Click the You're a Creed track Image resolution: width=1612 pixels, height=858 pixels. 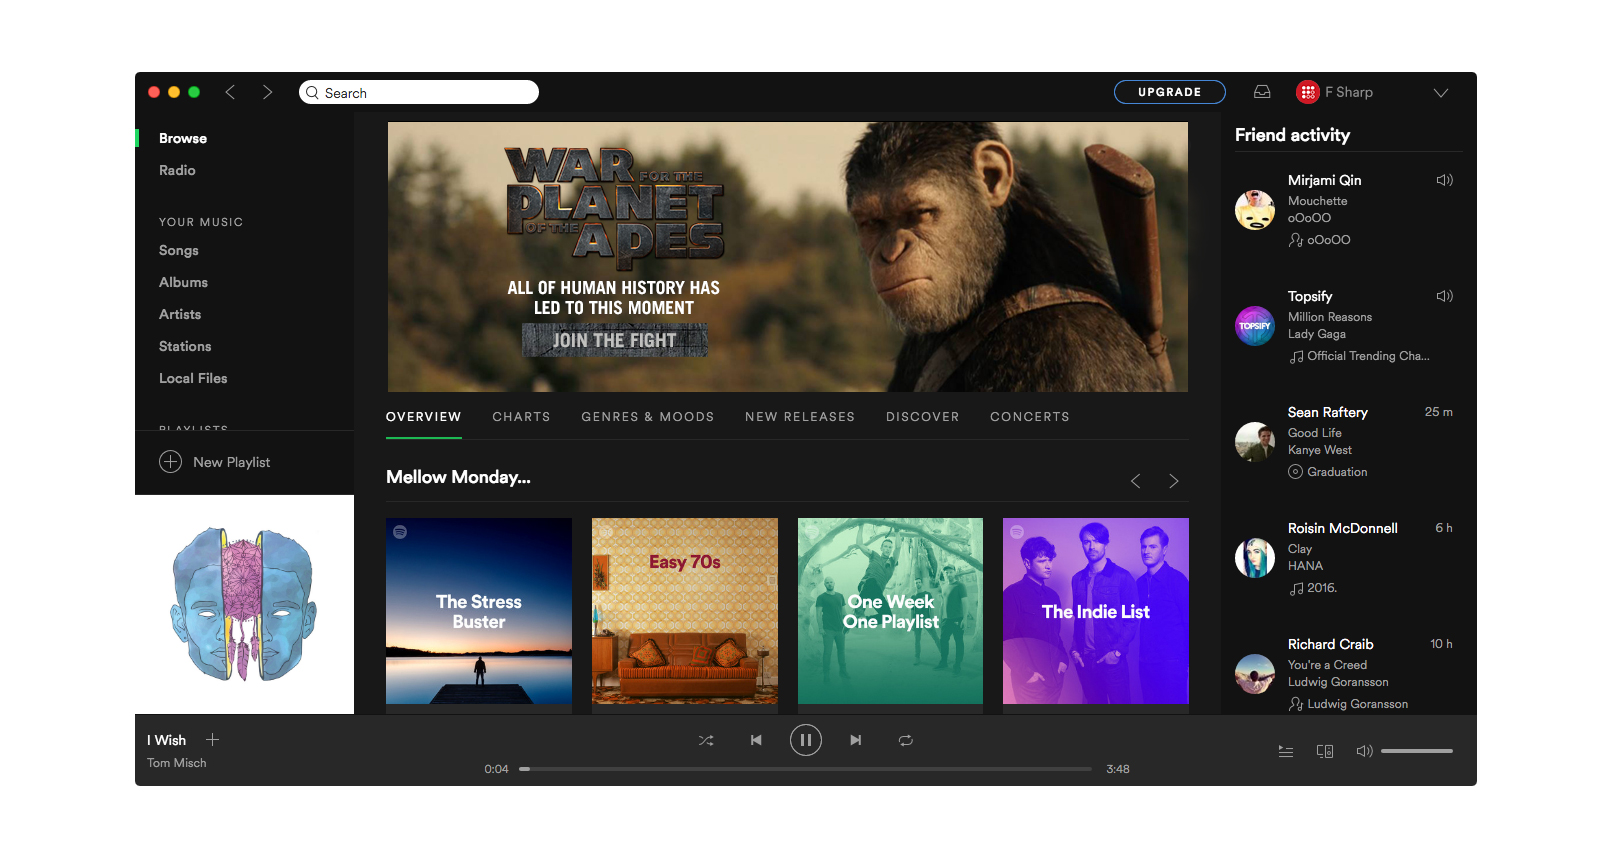coord(1328,665)
